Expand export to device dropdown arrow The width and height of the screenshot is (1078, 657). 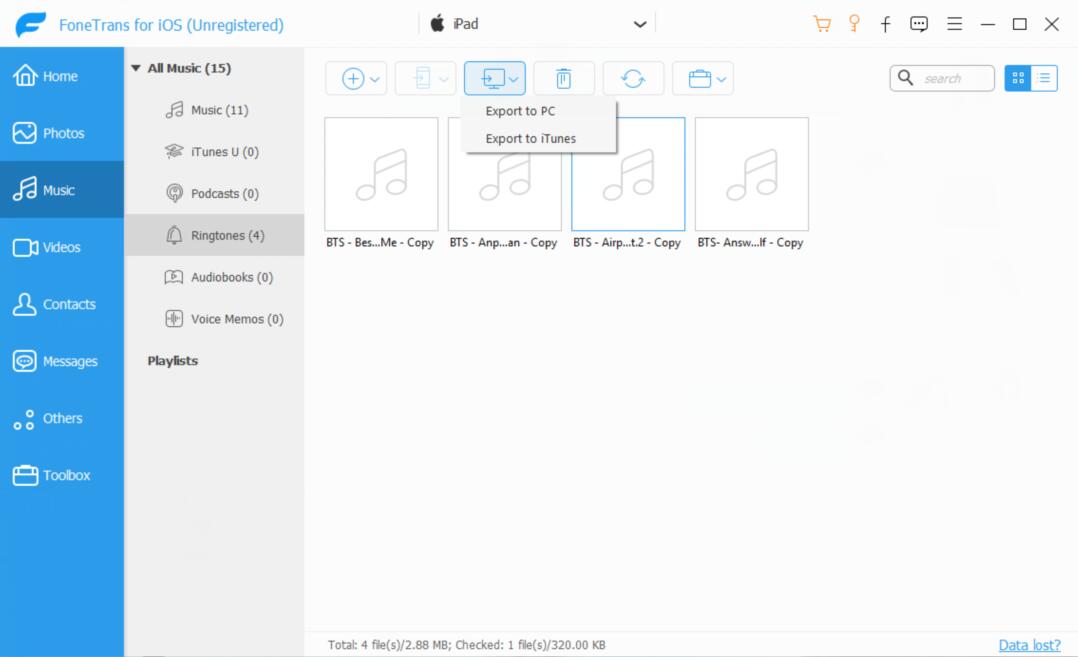(x=444, y=80)
